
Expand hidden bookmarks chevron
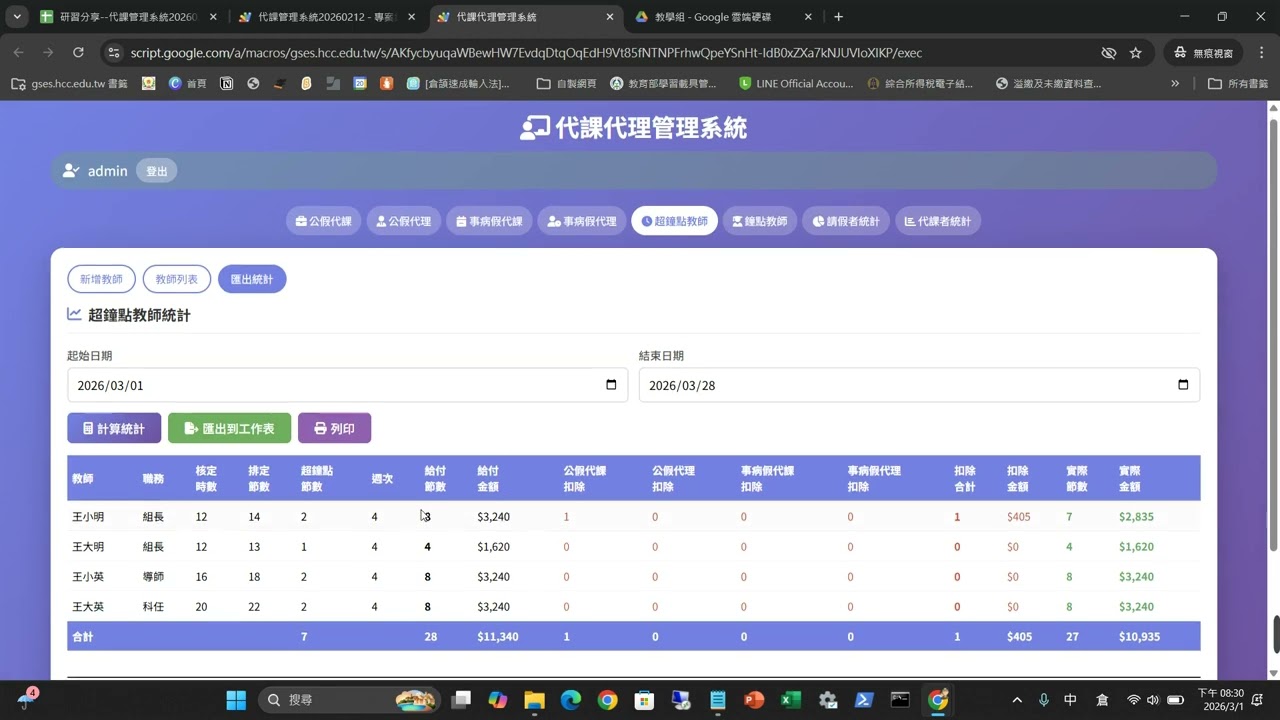[x=1175, y=83]
